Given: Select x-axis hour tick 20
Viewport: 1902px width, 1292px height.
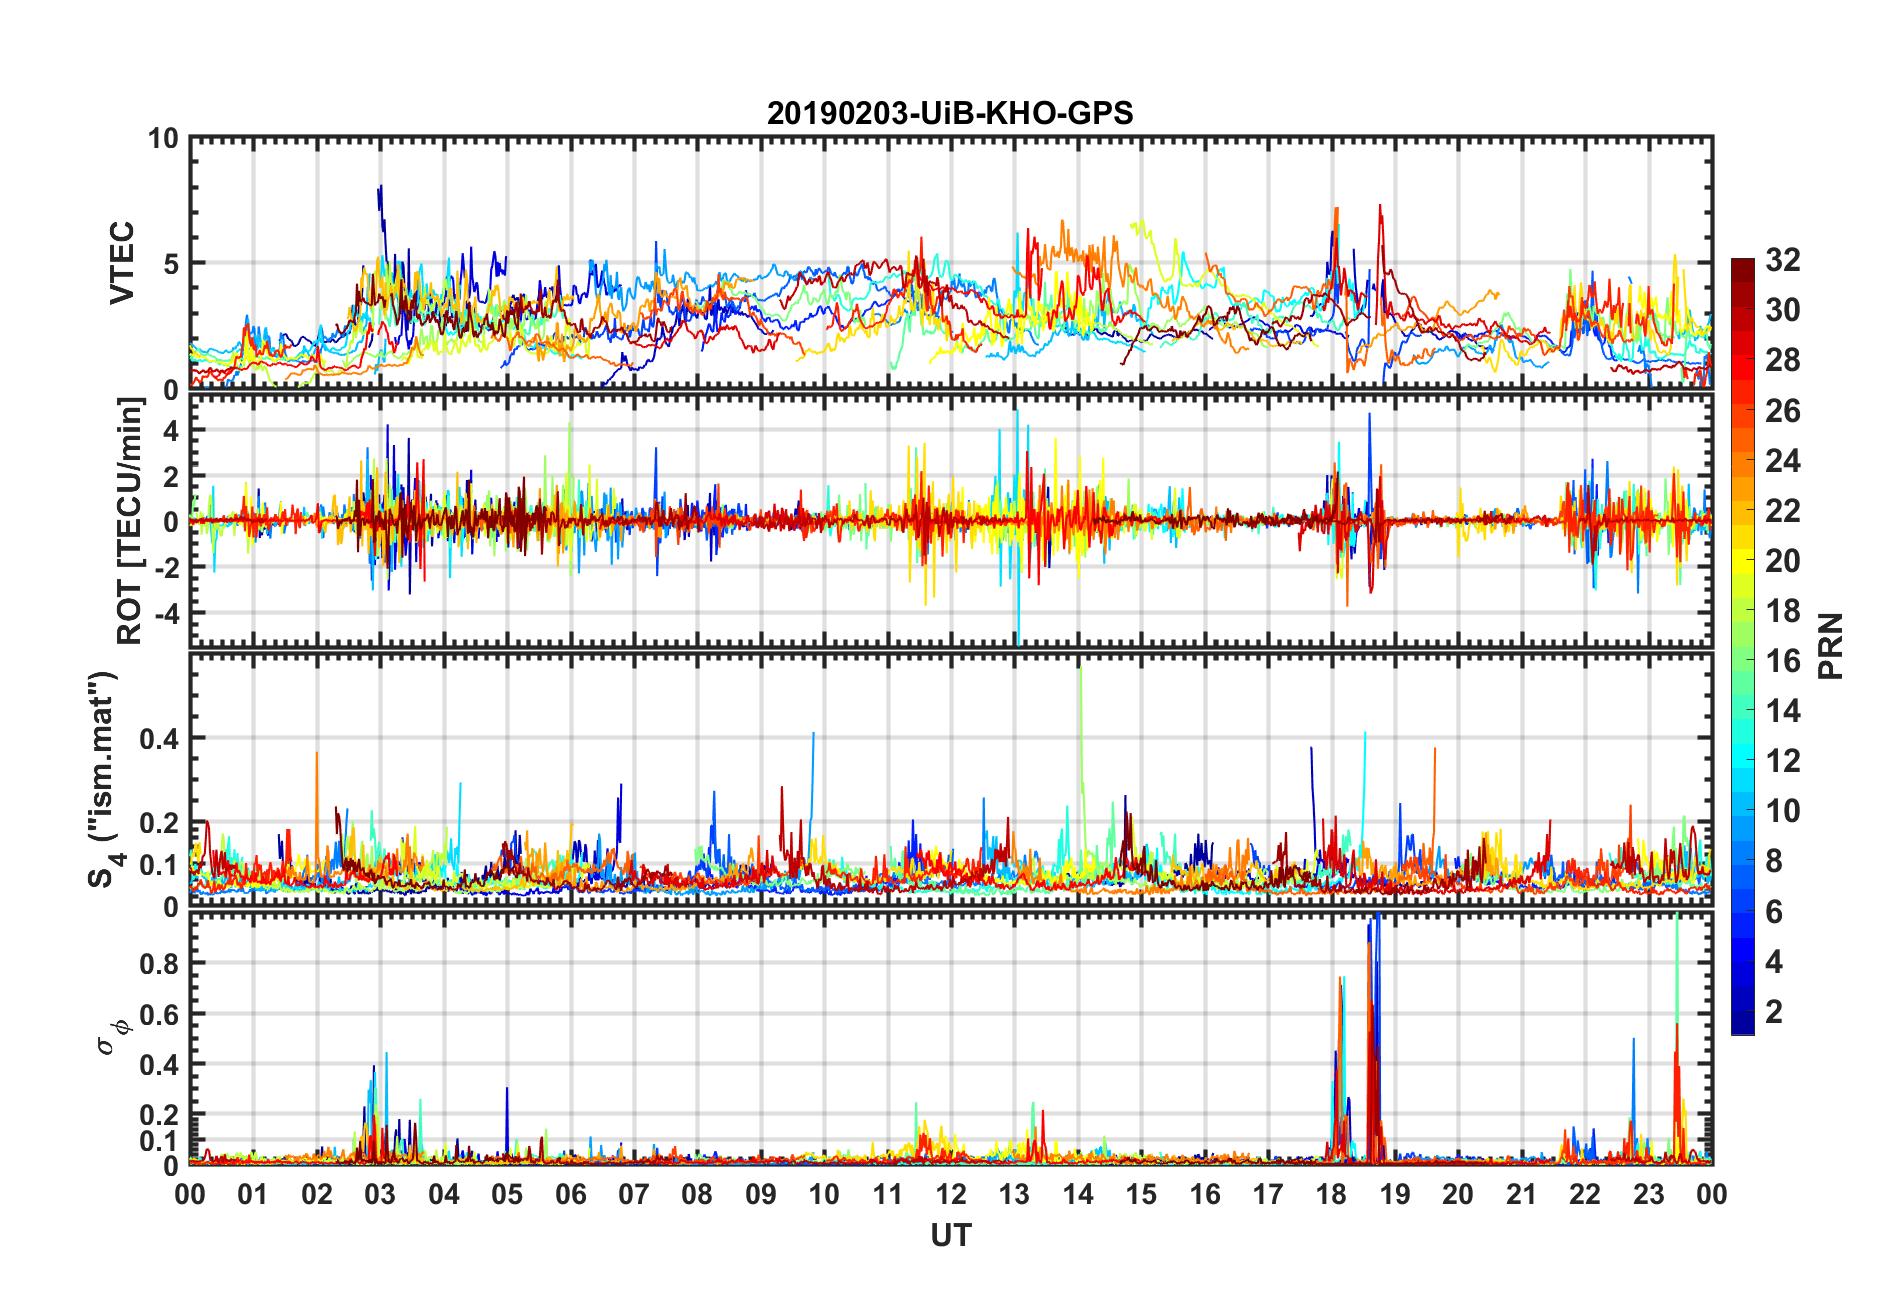Looking at the screenshot, I should coord(1458,1194).
